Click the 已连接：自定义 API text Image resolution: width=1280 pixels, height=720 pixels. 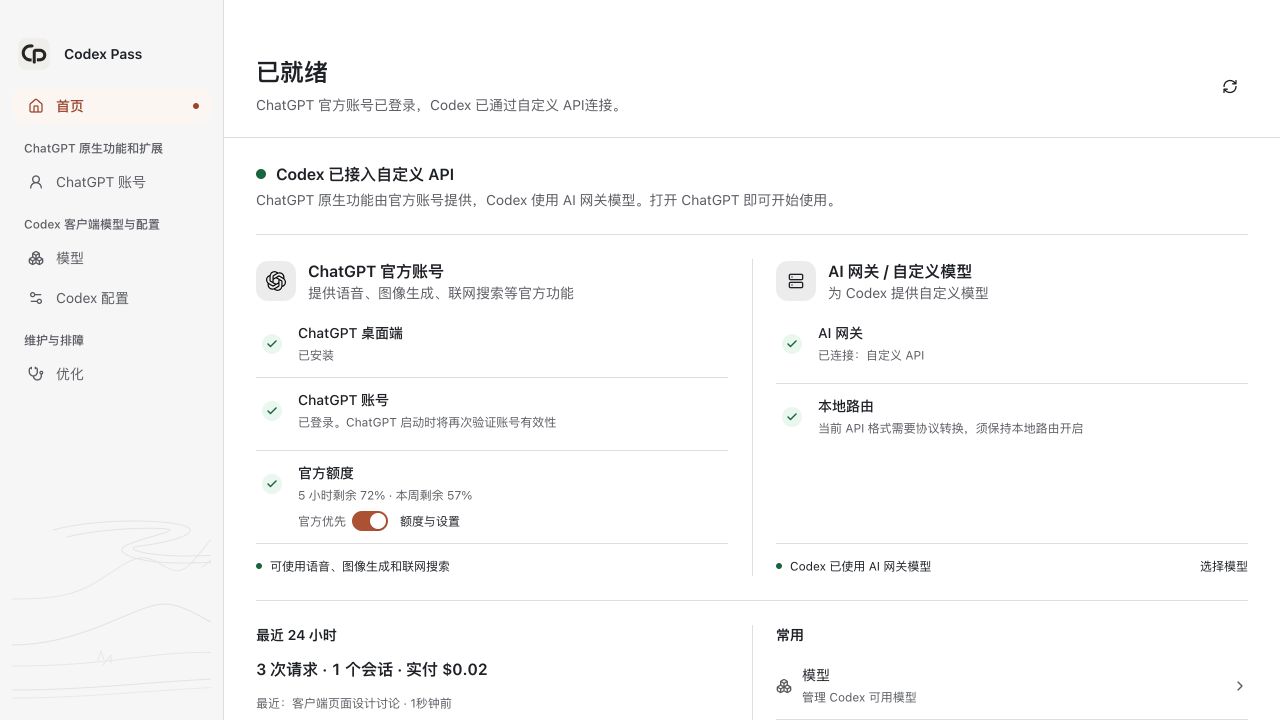click(x=871, y=355)
